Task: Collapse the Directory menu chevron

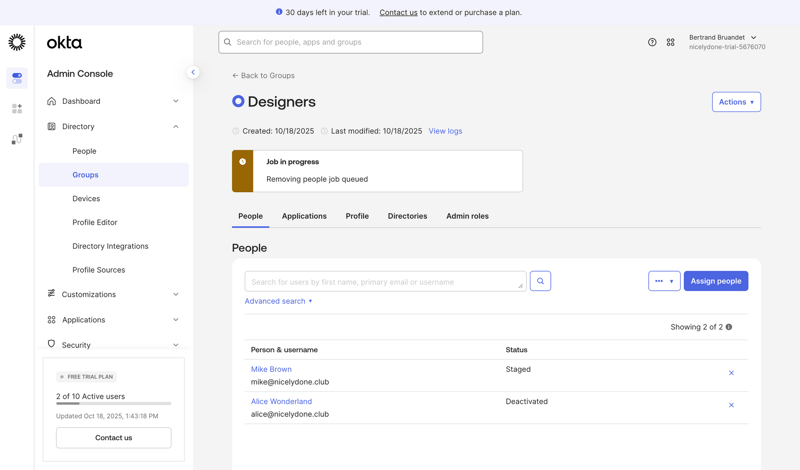Action: click(x=176, y=127)
